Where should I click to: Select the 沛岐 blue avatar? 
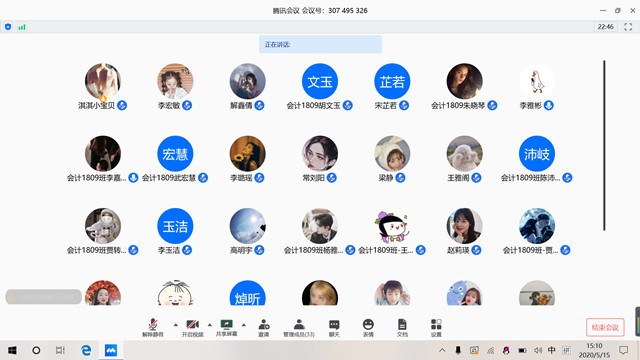(x=537, y=153)
